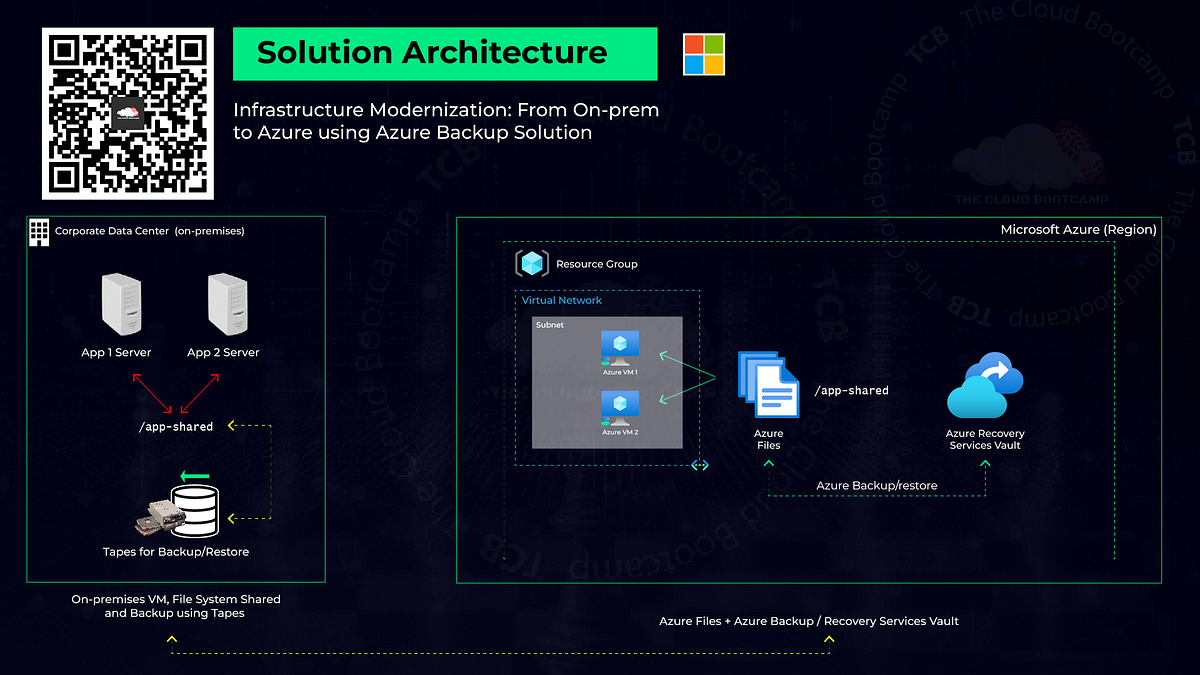Screen dimensions: 1200x675
Task: Click the Azure Files + Azure Backup caption link
Action: tap(808, 620)
